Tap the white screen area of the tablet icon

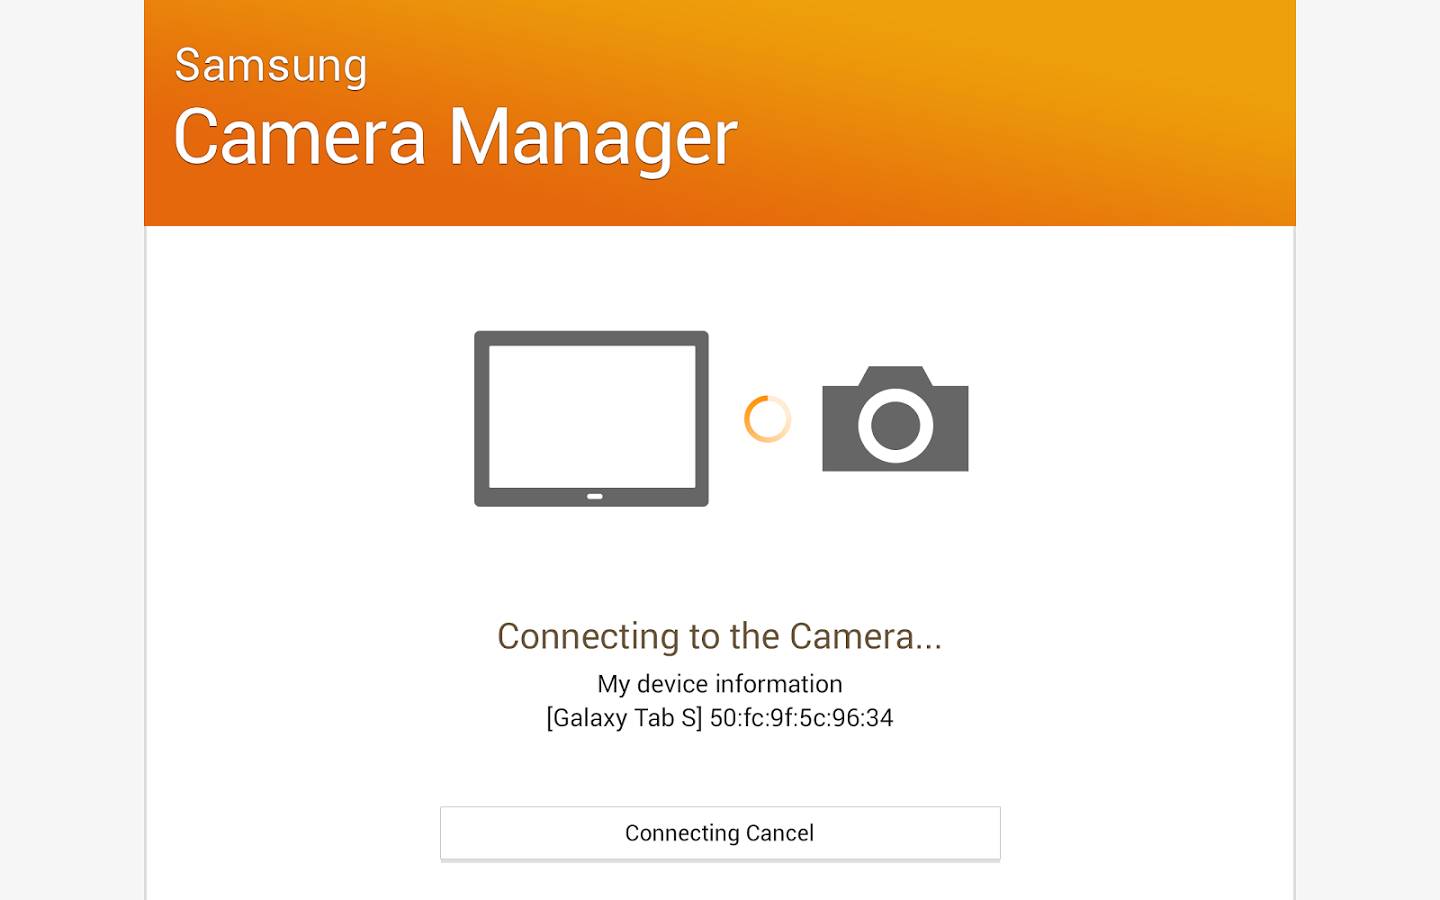[592, 416]
